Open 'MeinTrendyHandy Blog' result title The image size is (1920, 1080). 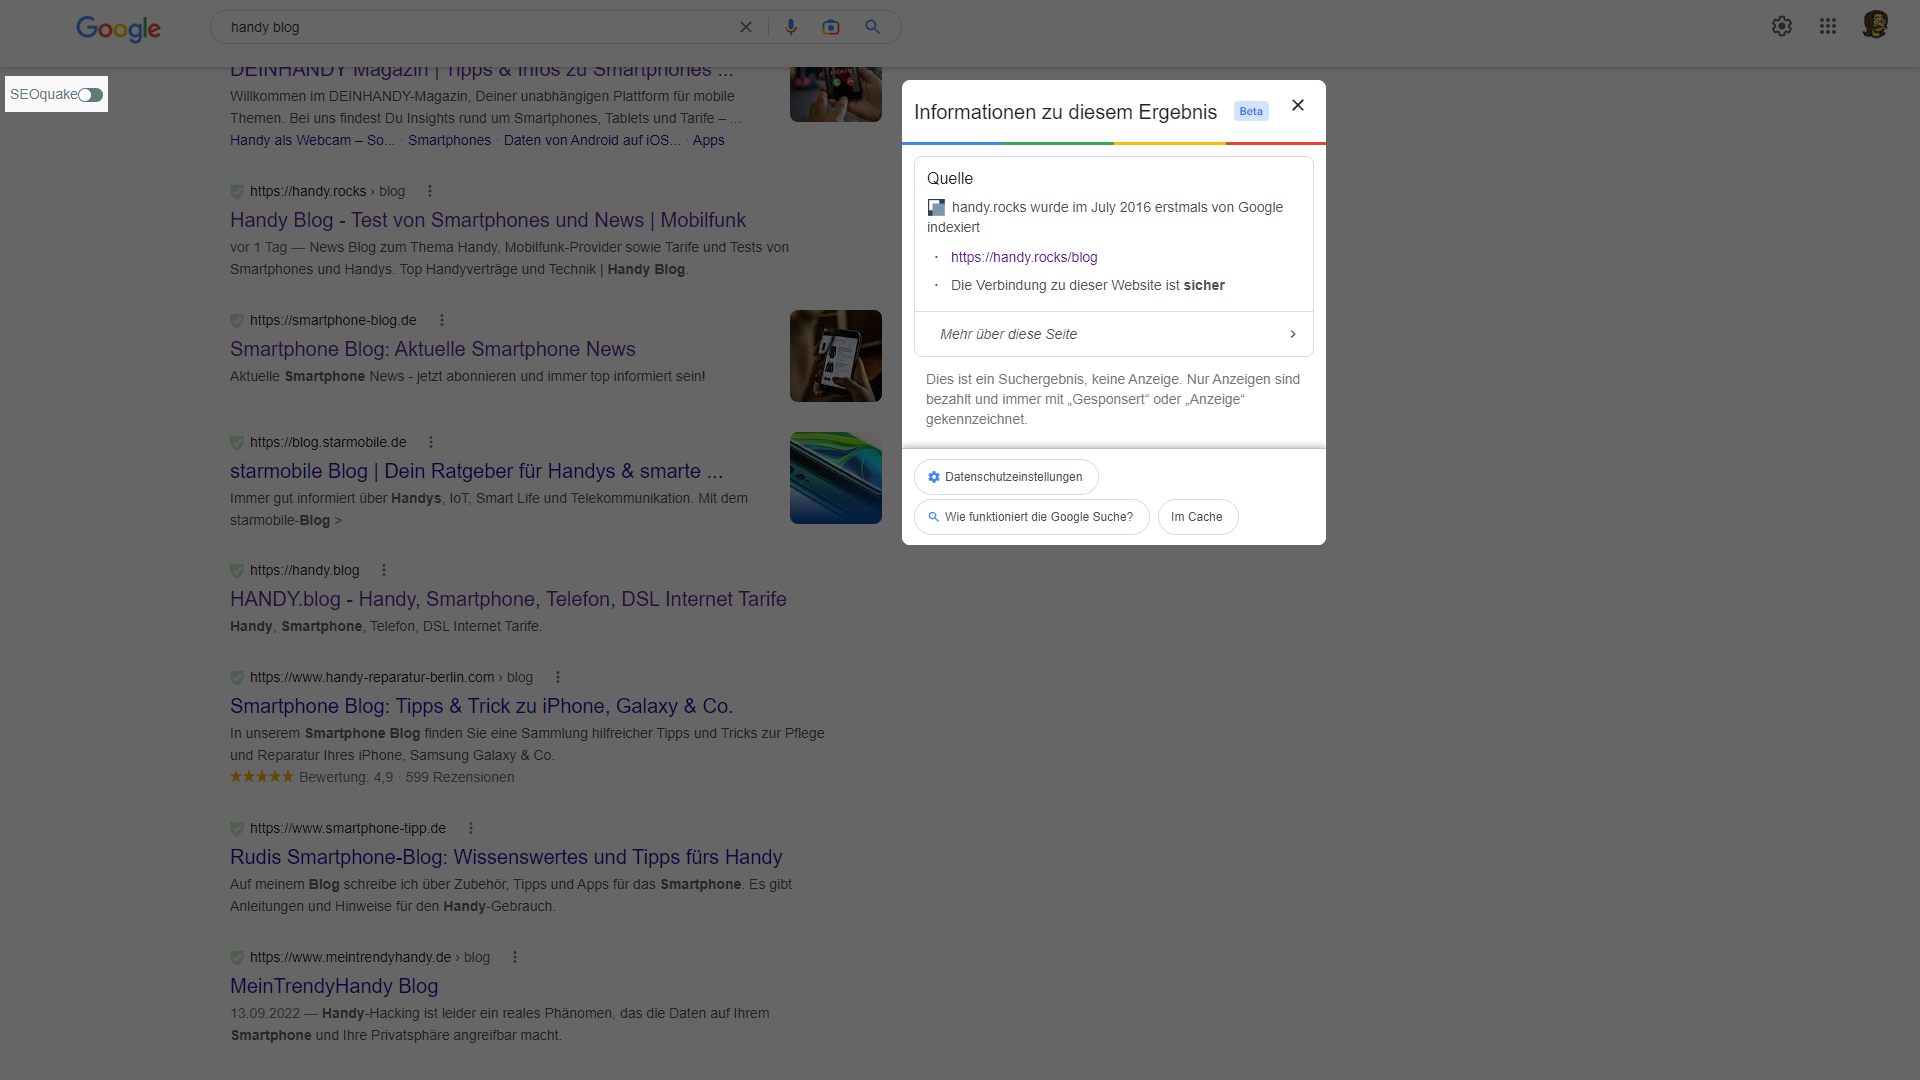(334, 986)
